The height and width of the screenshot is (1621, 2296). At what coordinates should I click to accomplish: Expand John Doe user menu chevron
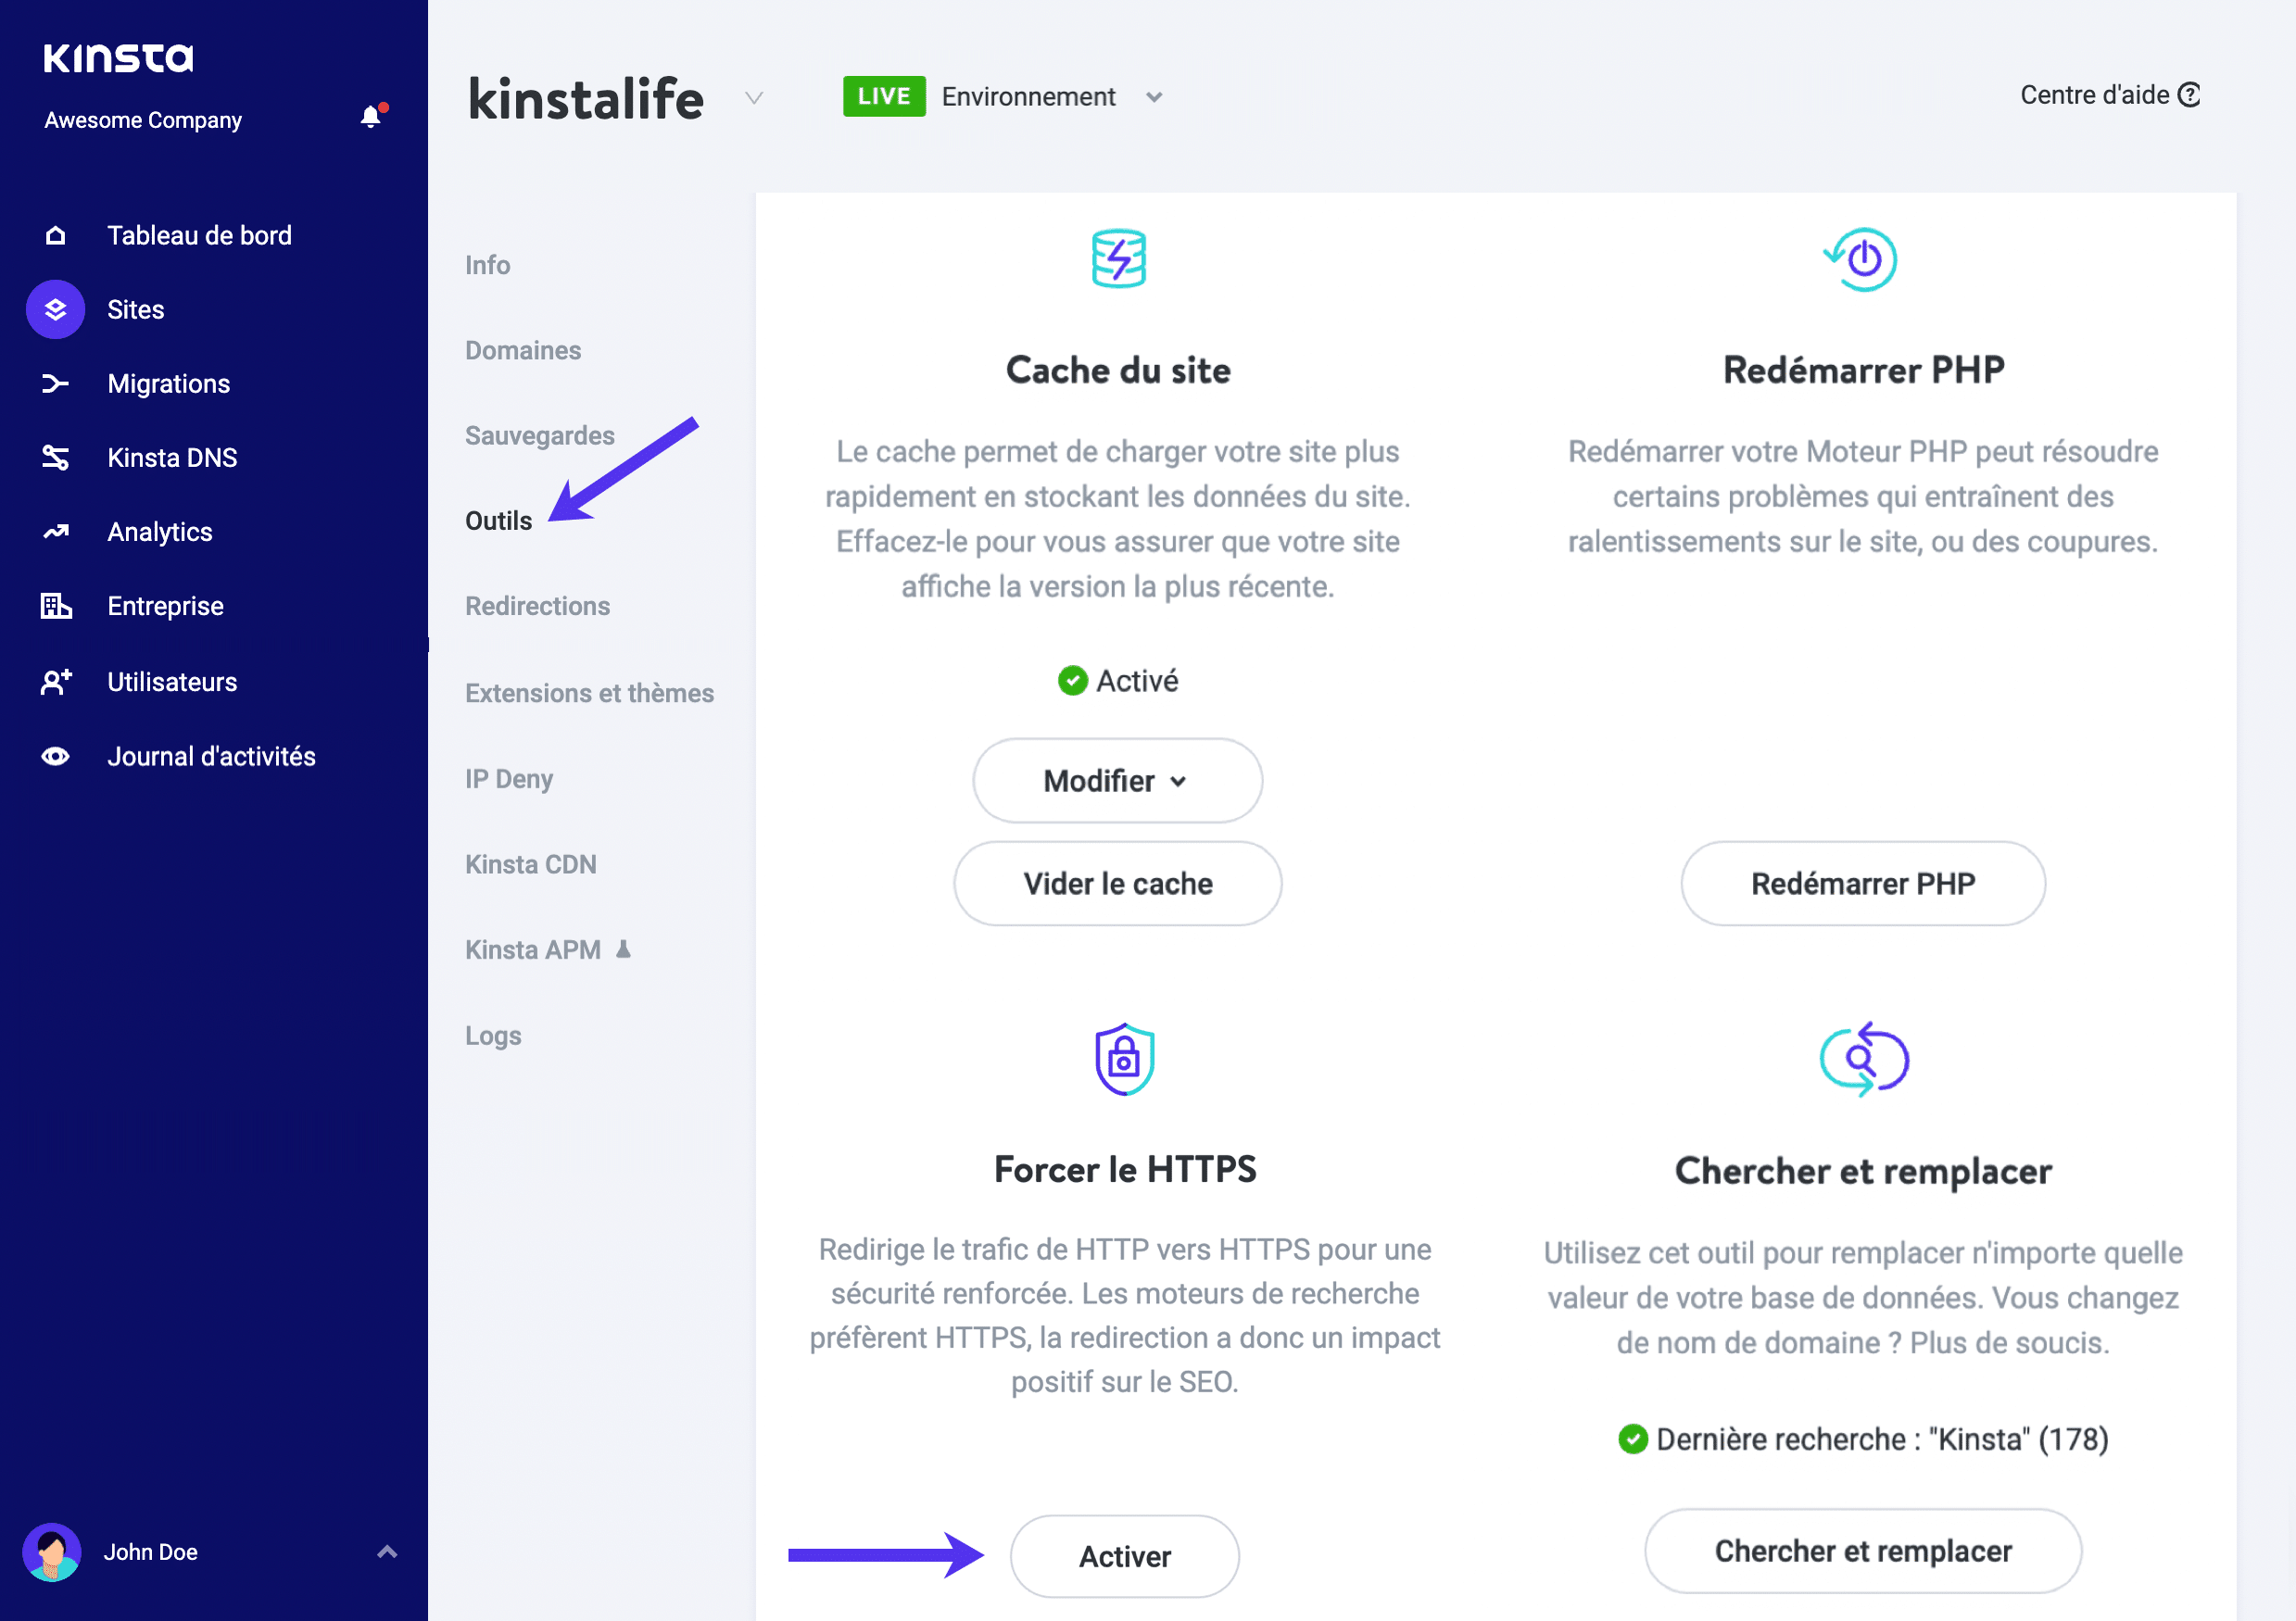coord(387,1551)
